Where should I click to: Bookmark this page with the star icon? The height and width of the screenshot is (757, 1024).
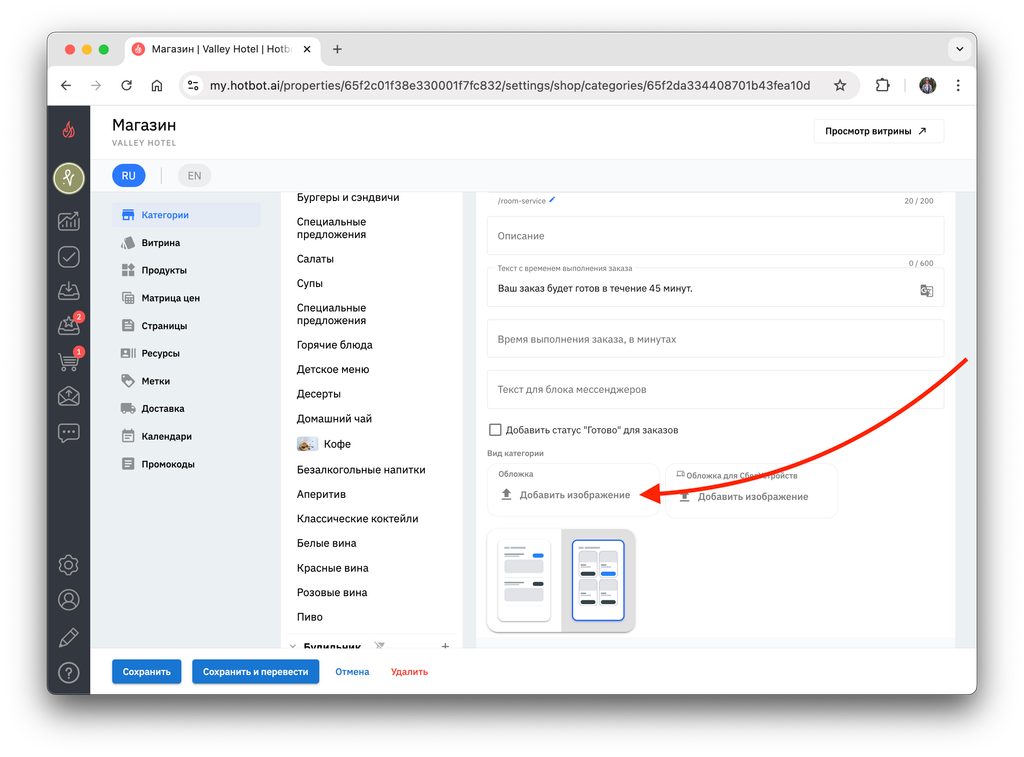click(840, 86)
